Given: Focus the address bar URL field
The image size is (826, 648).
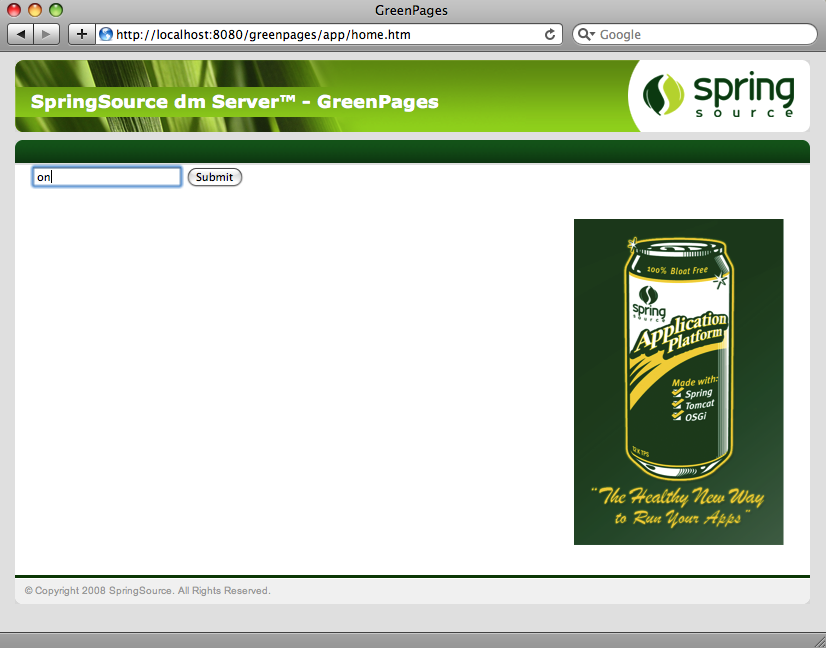Looking at the screenshot, I should click(328, 34).
